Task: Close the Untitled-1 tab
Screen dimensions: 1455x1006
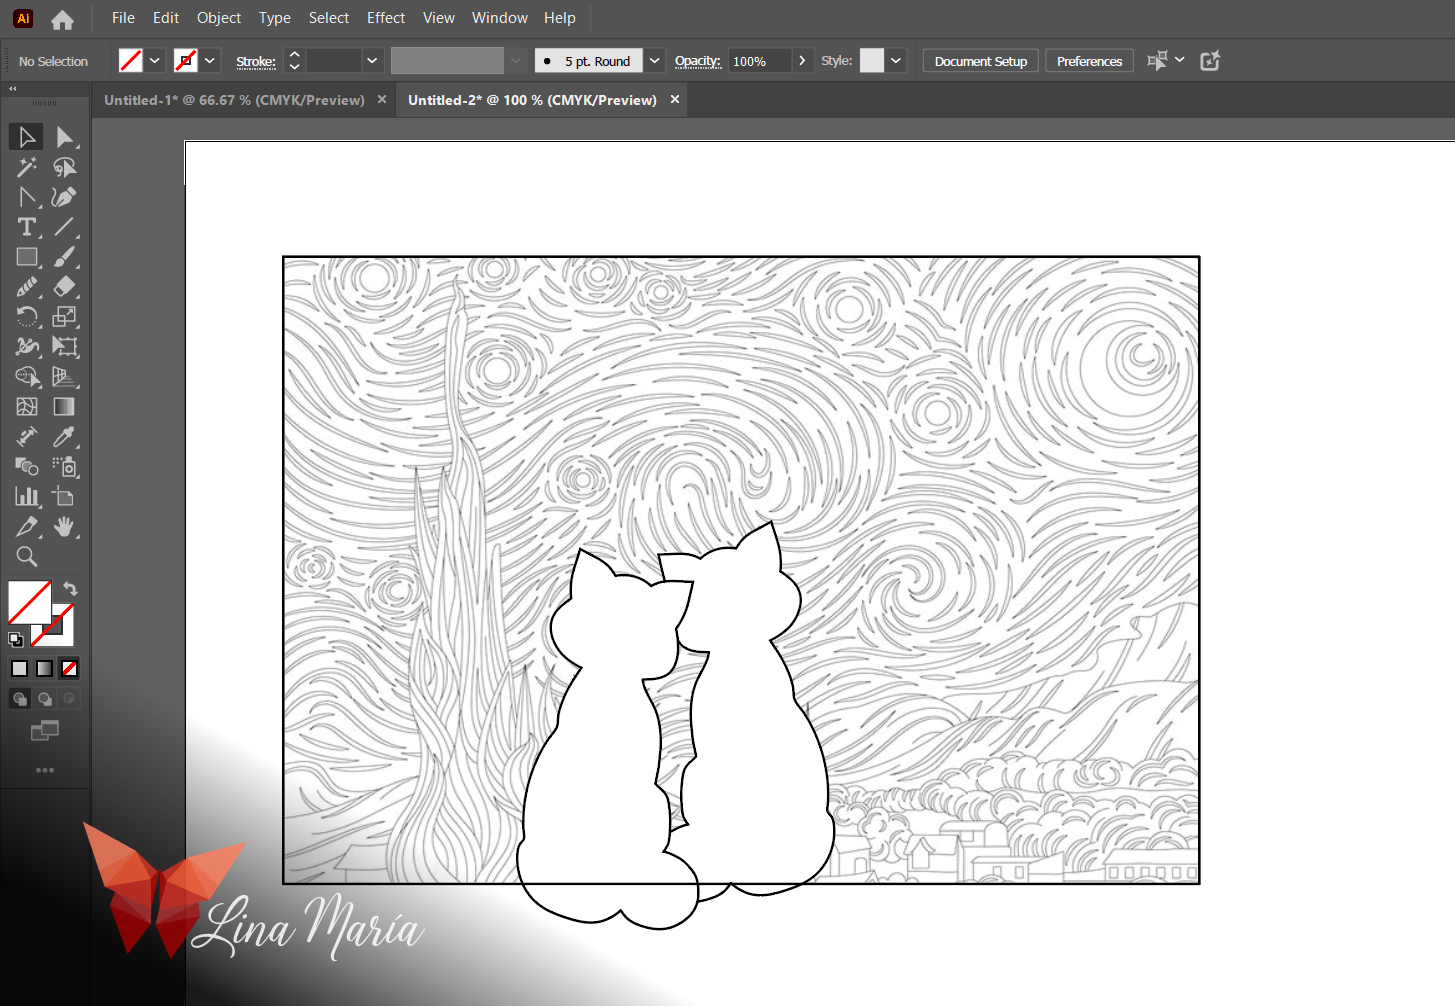Action: (382, 100)
